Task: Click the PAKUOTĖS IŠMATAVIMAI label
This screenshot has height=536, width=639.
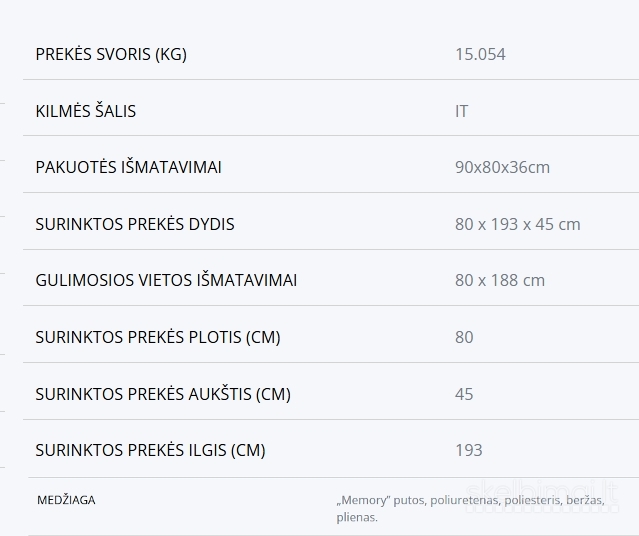Action: pos(128,167)
